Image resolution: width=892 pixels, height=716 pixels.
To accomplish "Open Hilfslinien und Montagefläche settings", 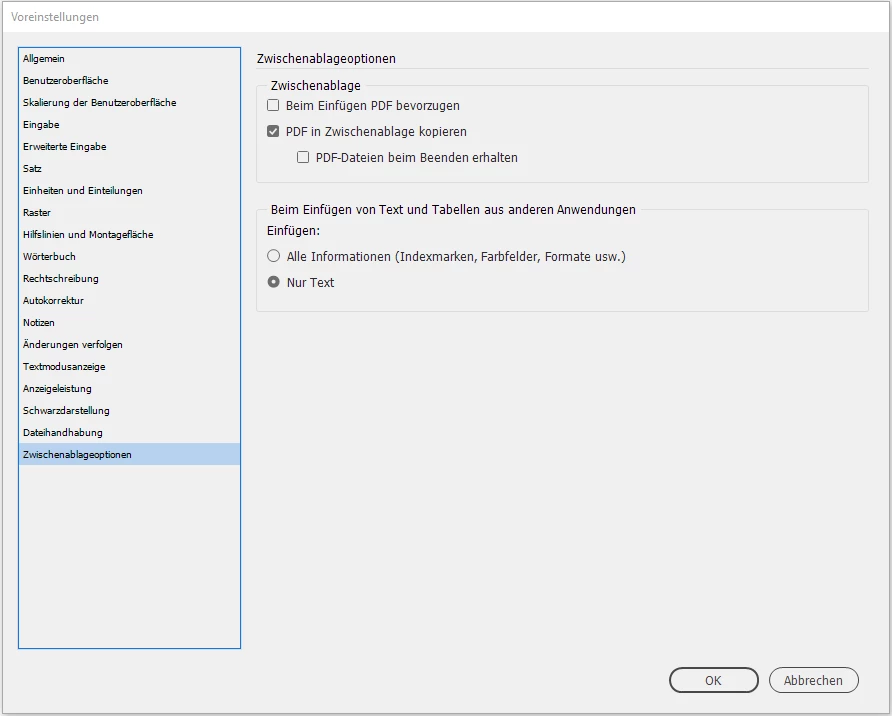I will (129, 234).
